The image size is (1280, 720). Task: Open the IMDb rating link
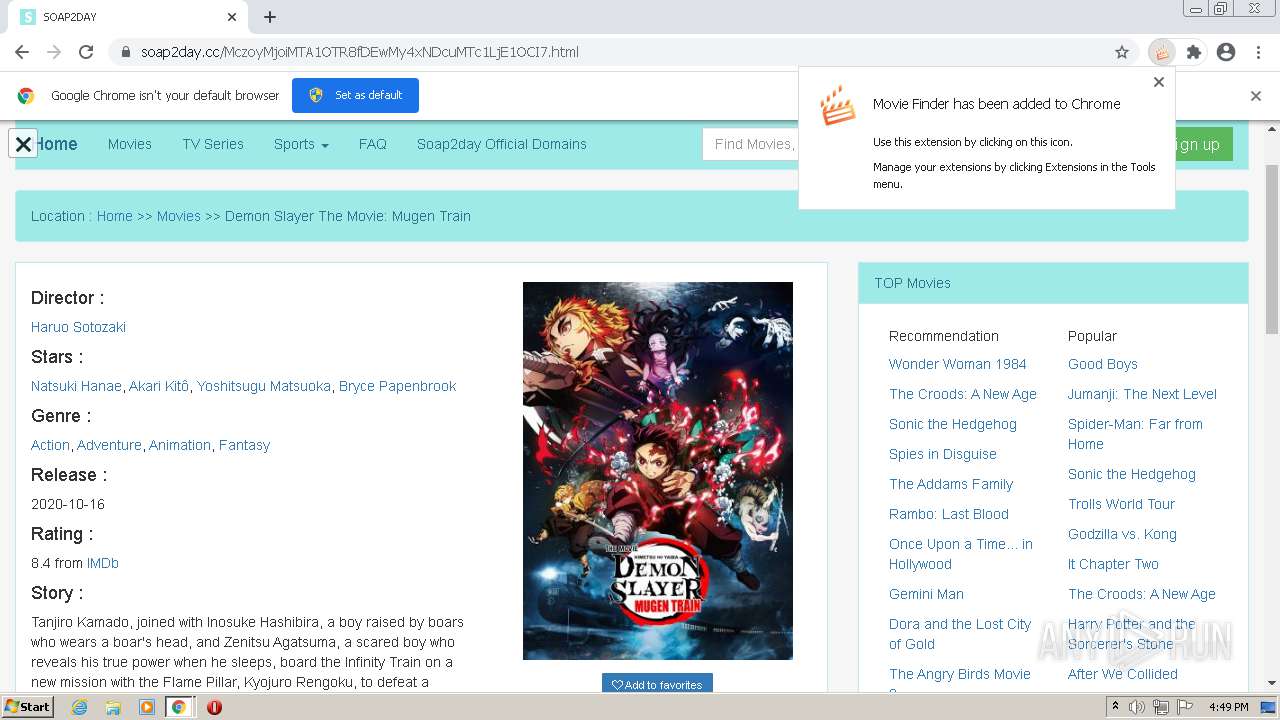click(103, 563)
